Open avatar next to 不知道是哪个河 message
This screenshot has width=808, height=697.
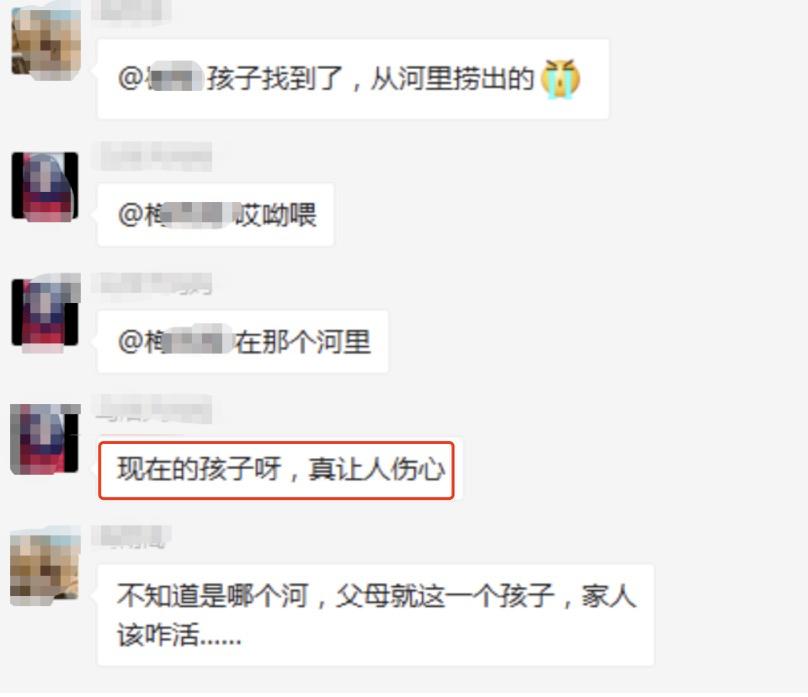(45, 569)
